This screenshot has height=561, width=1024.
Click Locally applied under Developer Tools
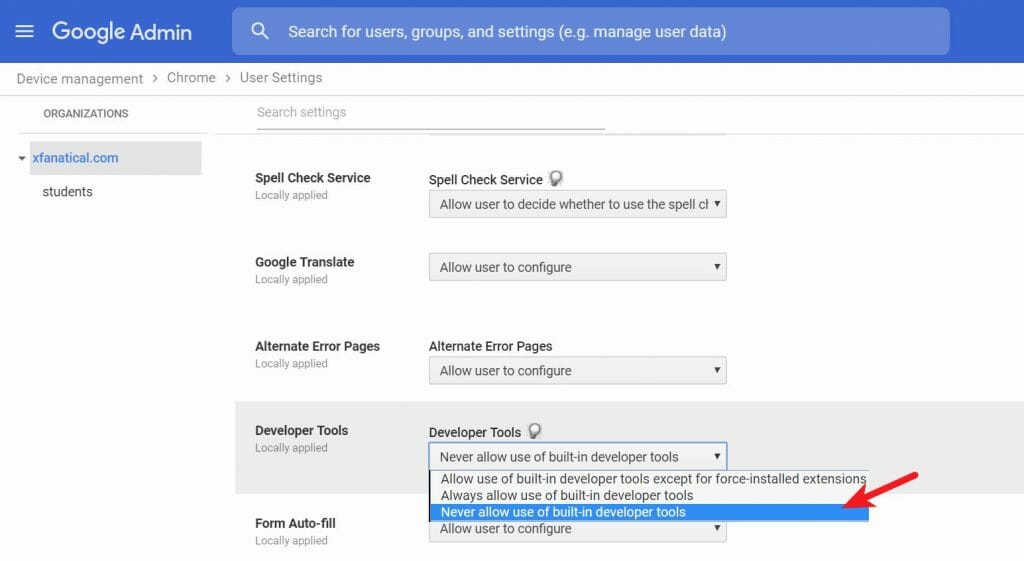tap(291, 448)
